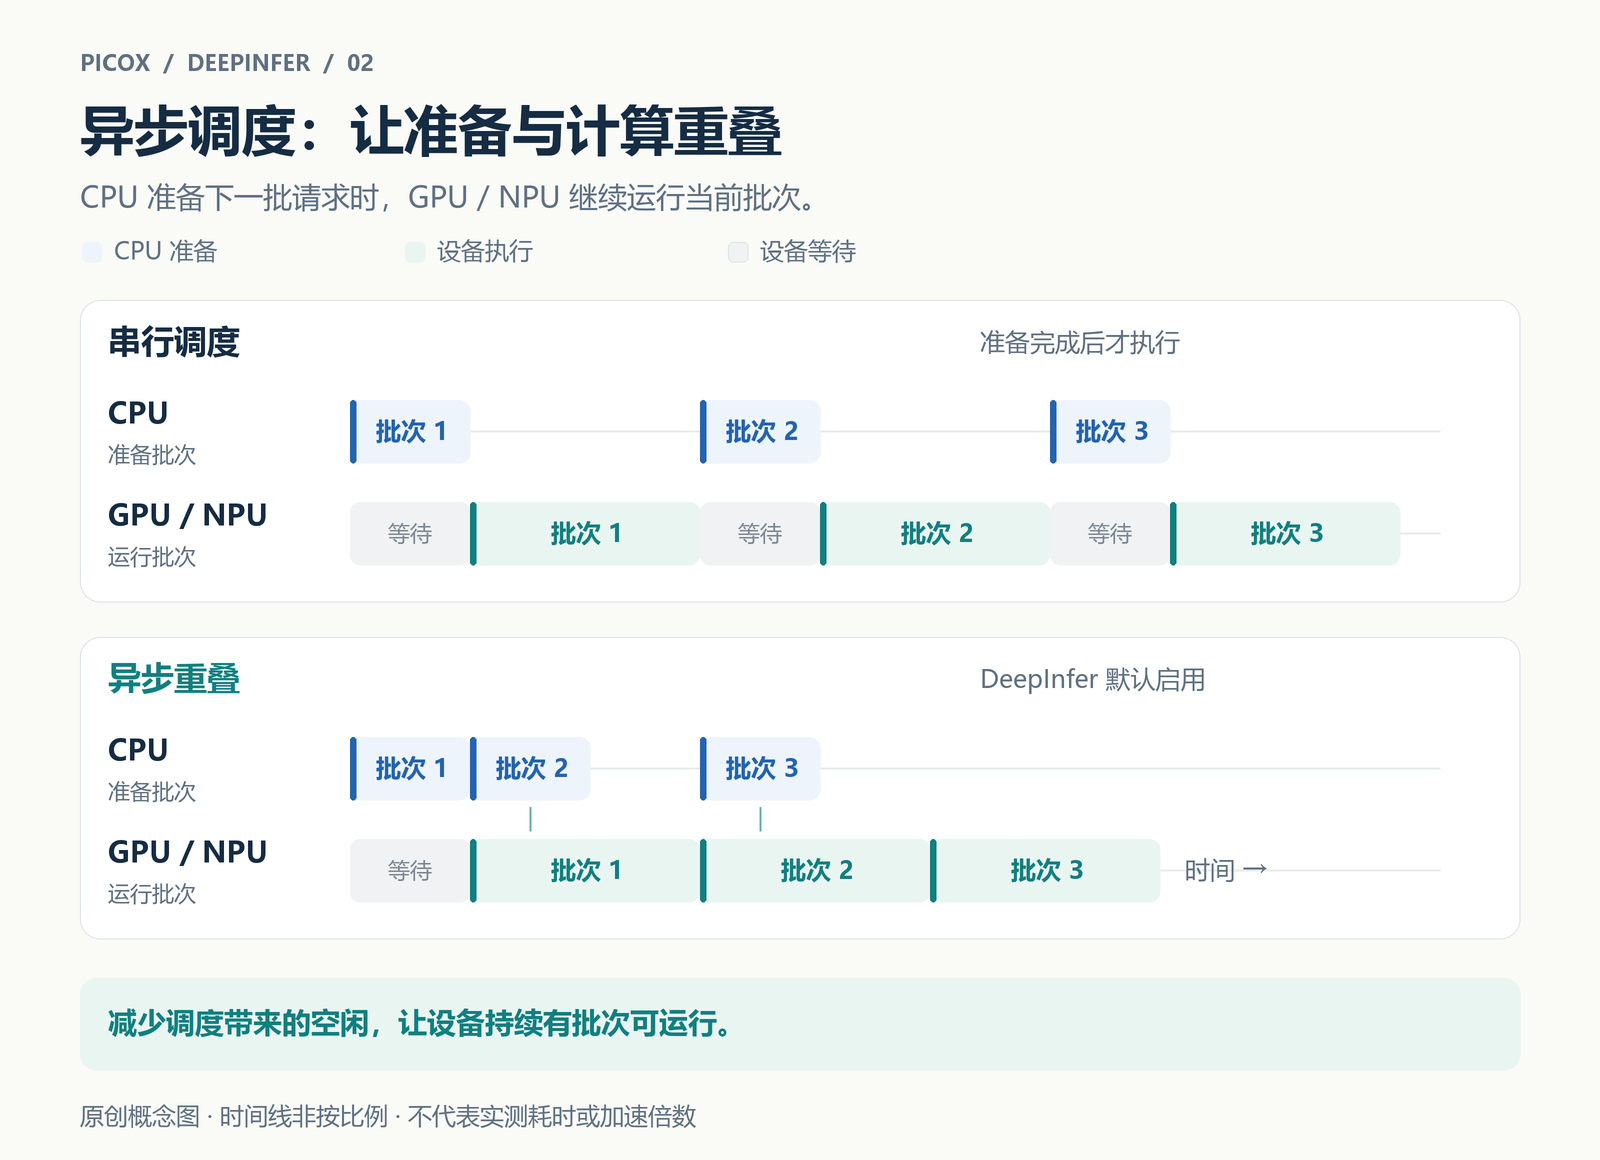Click first 等待 block in 串行调度
The width and height of the screenshot is (1600, 1160).
point(410,534)
